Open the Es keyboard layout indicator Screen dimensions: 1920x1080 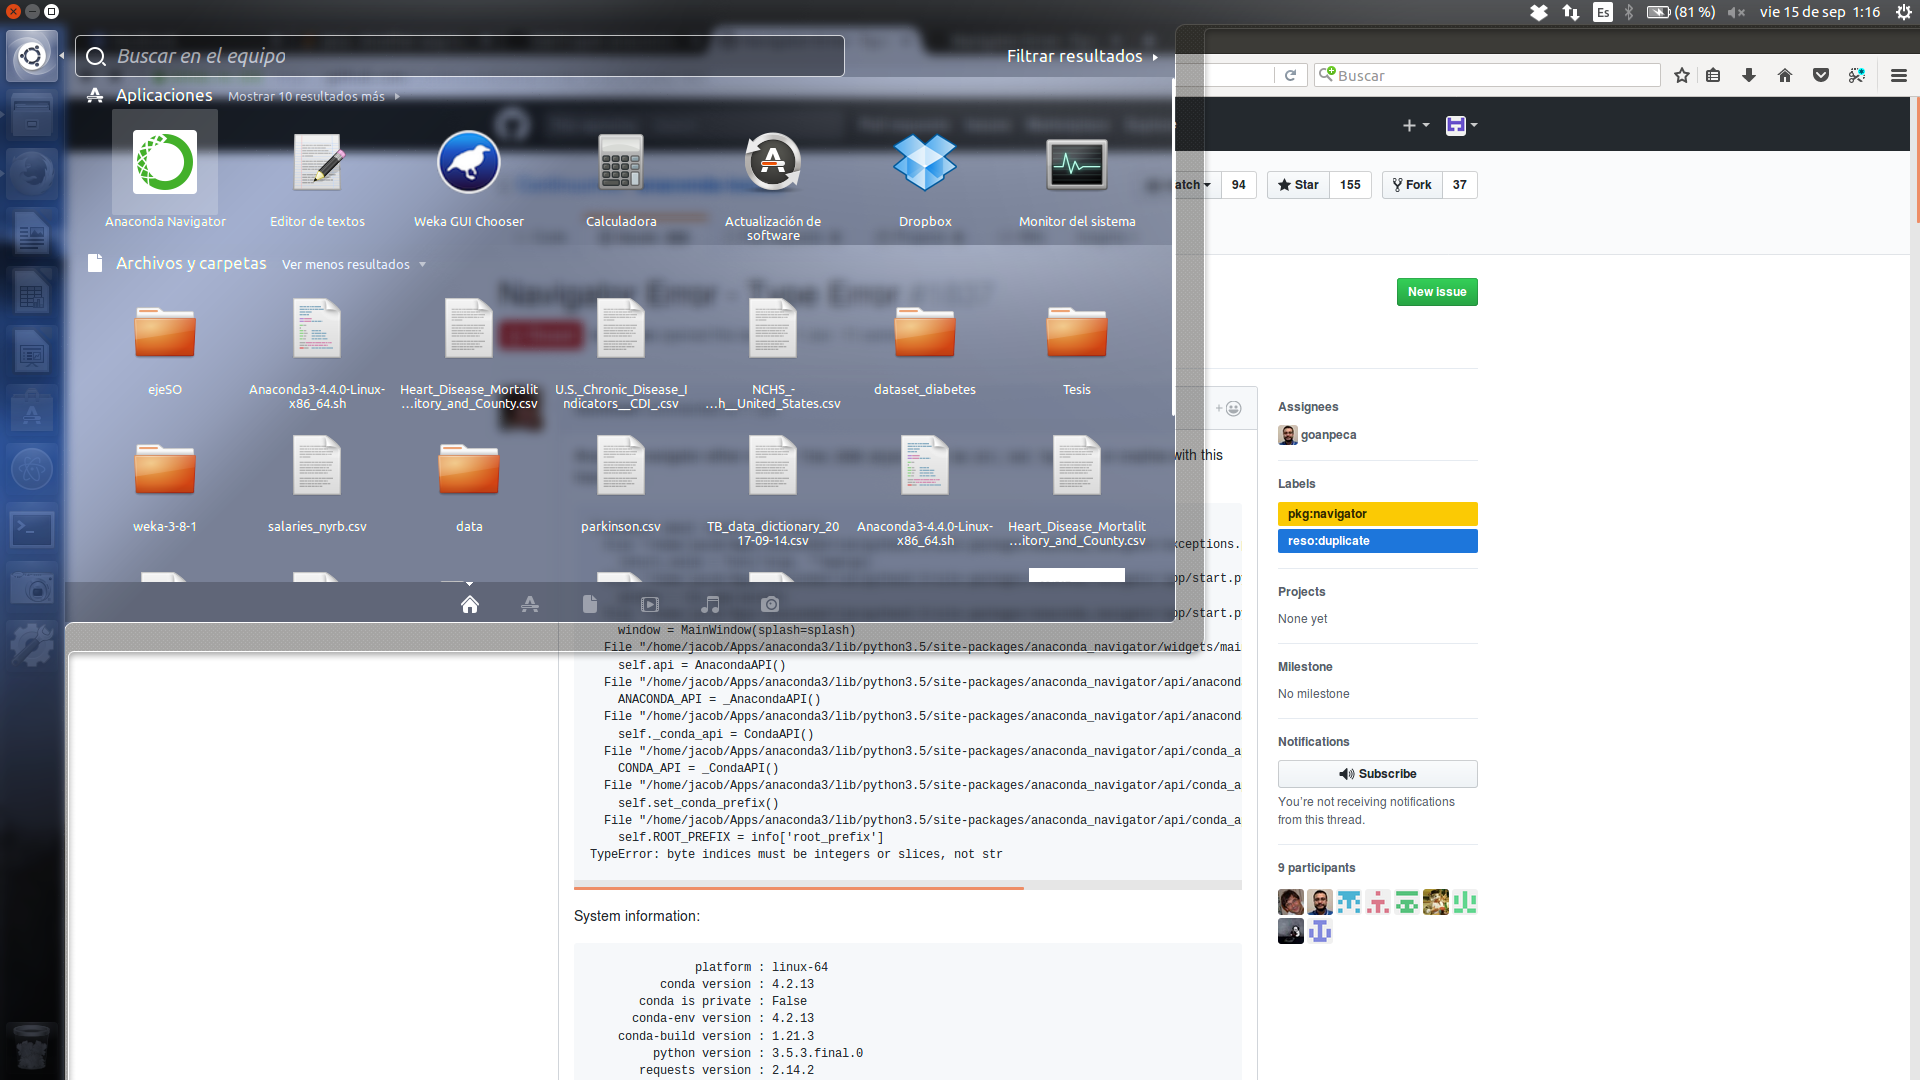click(1602, 12)
